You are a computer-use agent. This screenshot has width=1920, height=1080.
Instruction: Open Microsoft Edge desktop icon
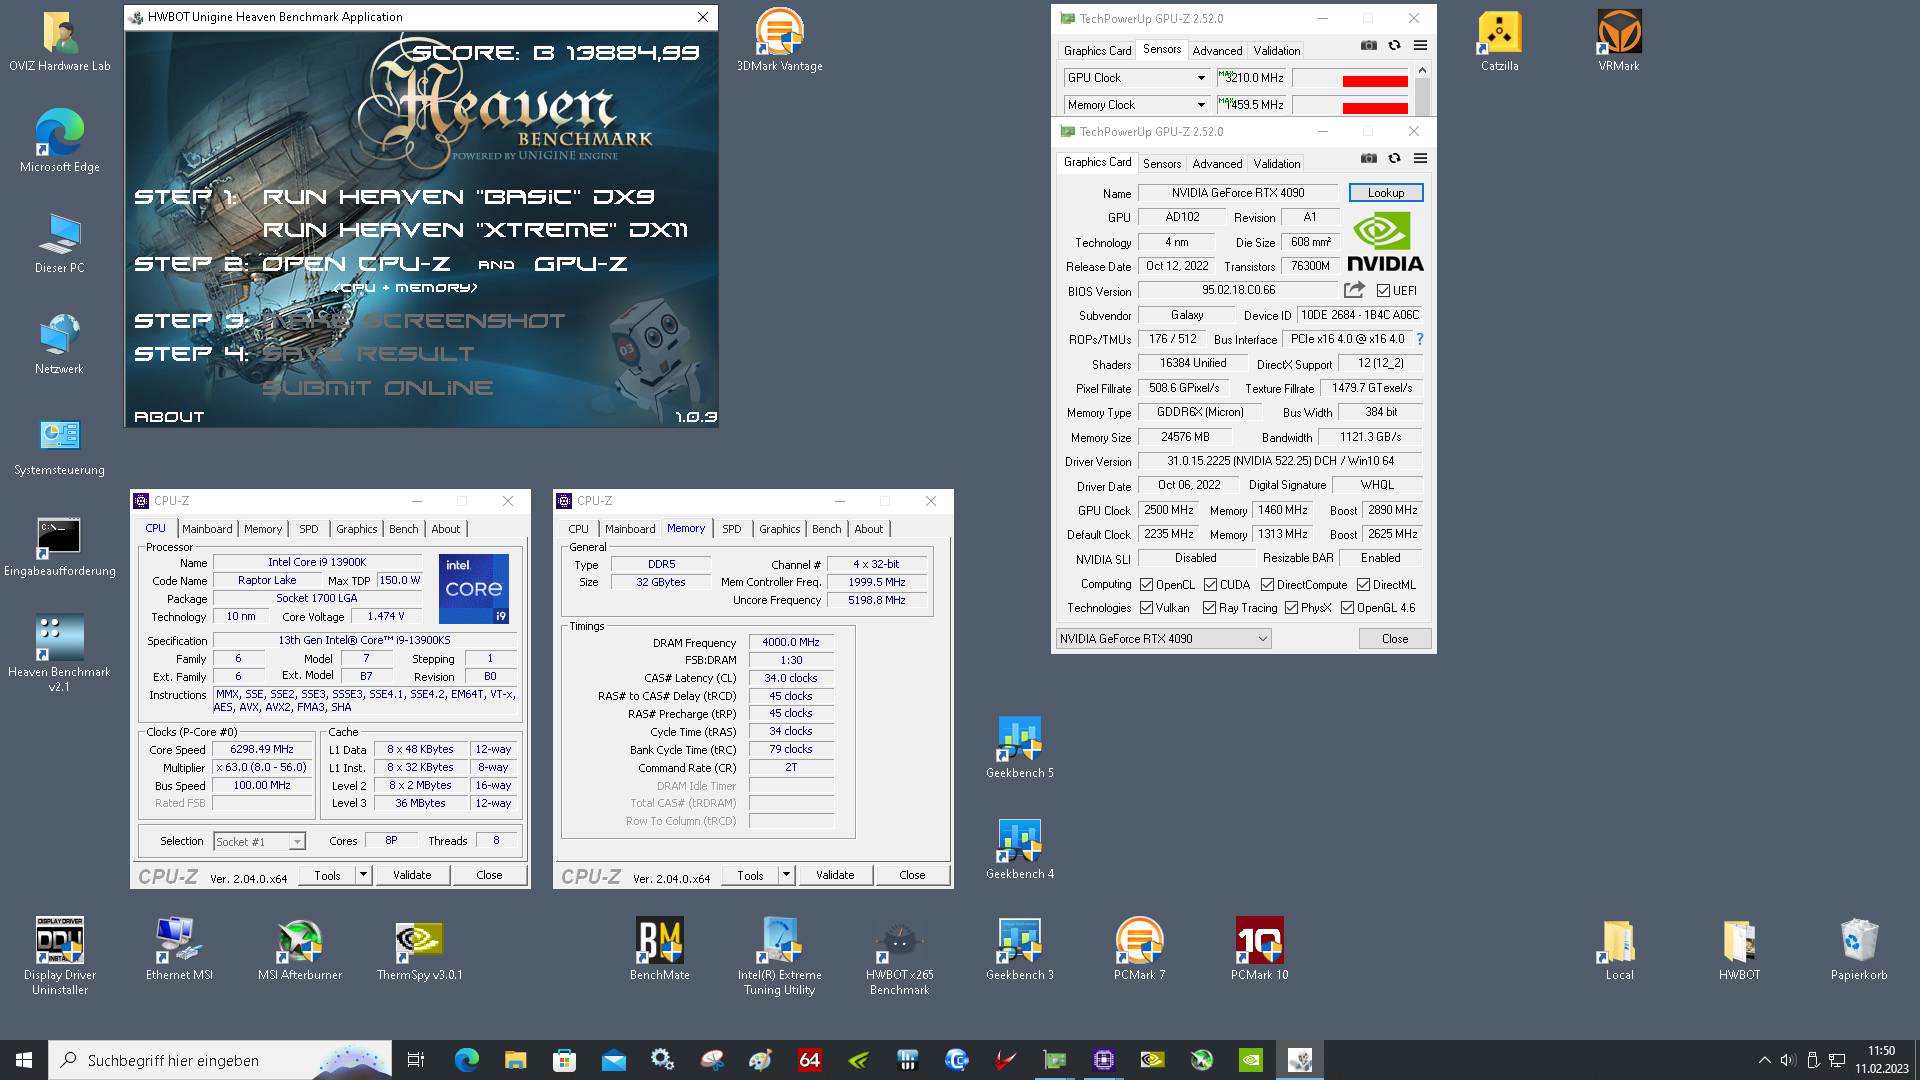click(x=59, y=141)
